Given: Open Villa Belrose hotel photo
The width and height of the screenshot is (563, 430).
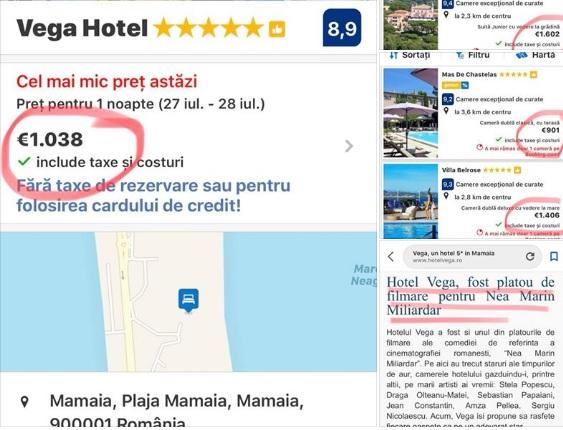Looking at the screenshot, I should coord(410,201).
